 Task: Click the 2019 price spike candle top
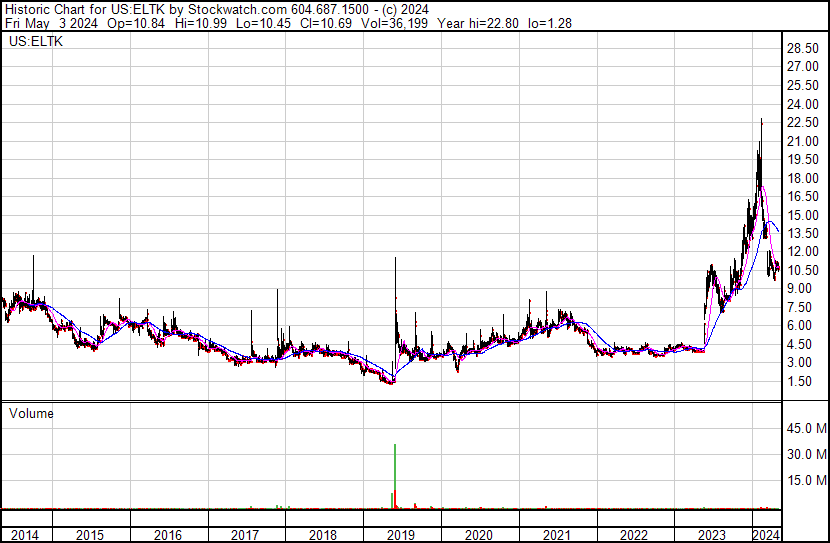[395, 260]
